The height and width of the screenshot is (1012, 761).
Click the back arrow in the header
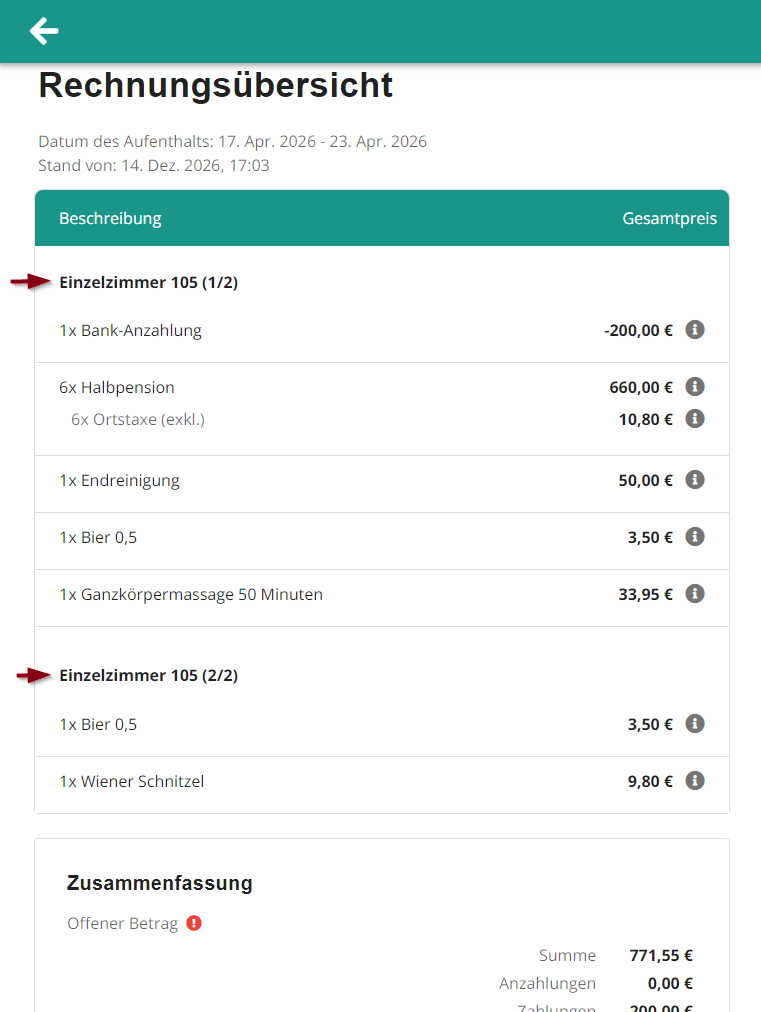[43, 31]
